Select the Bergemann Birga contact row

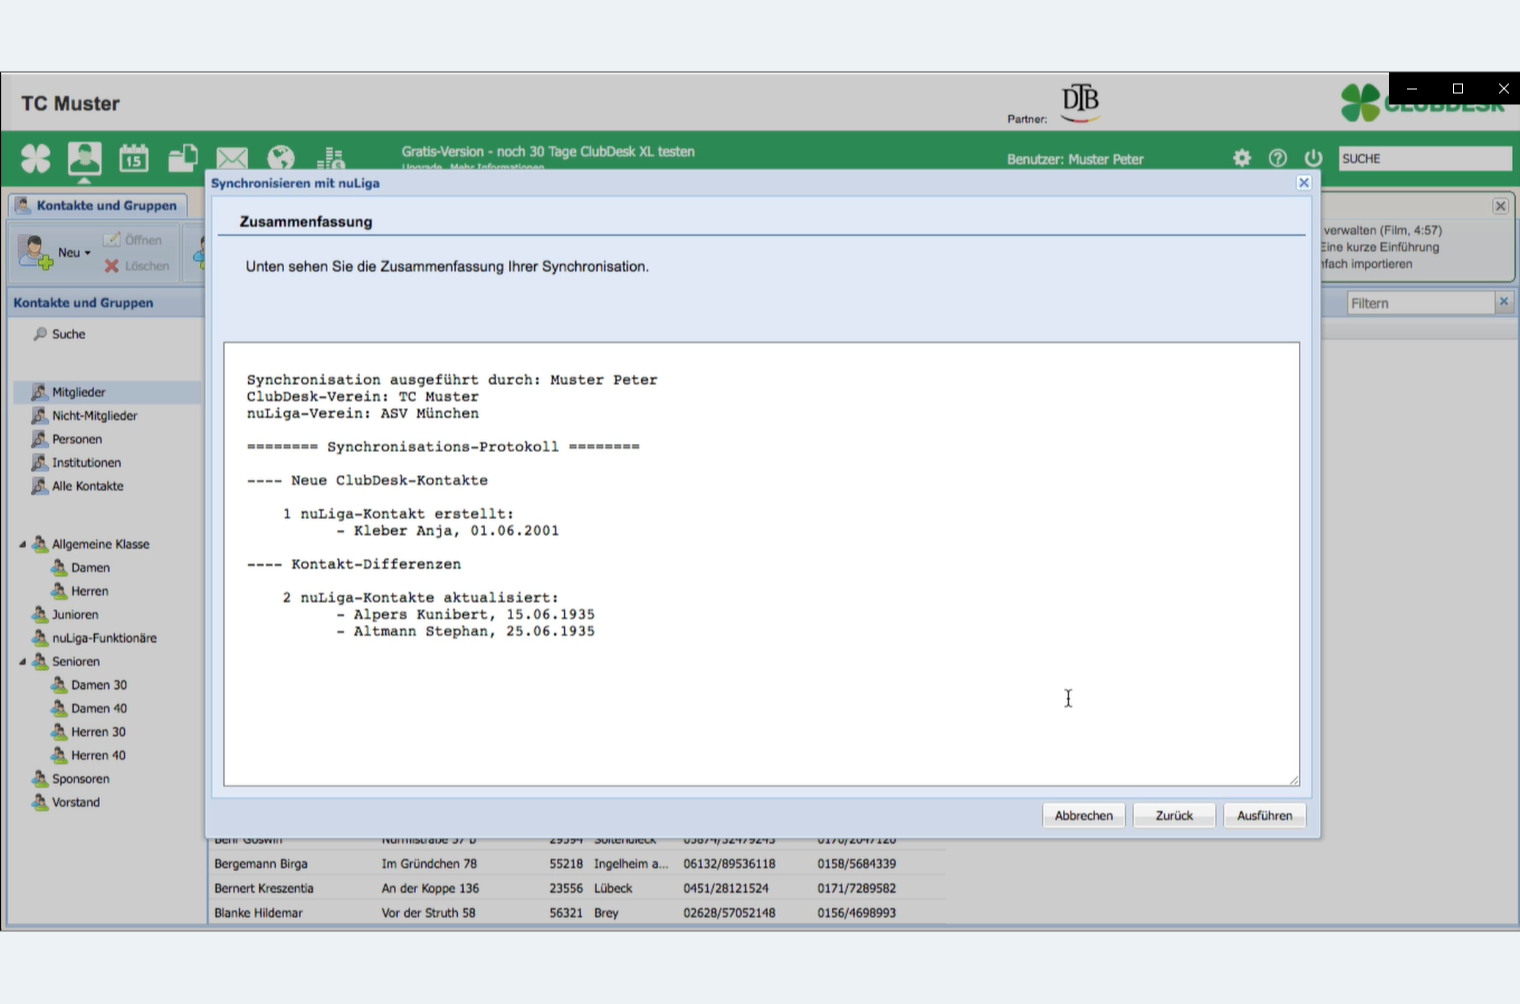261,864
